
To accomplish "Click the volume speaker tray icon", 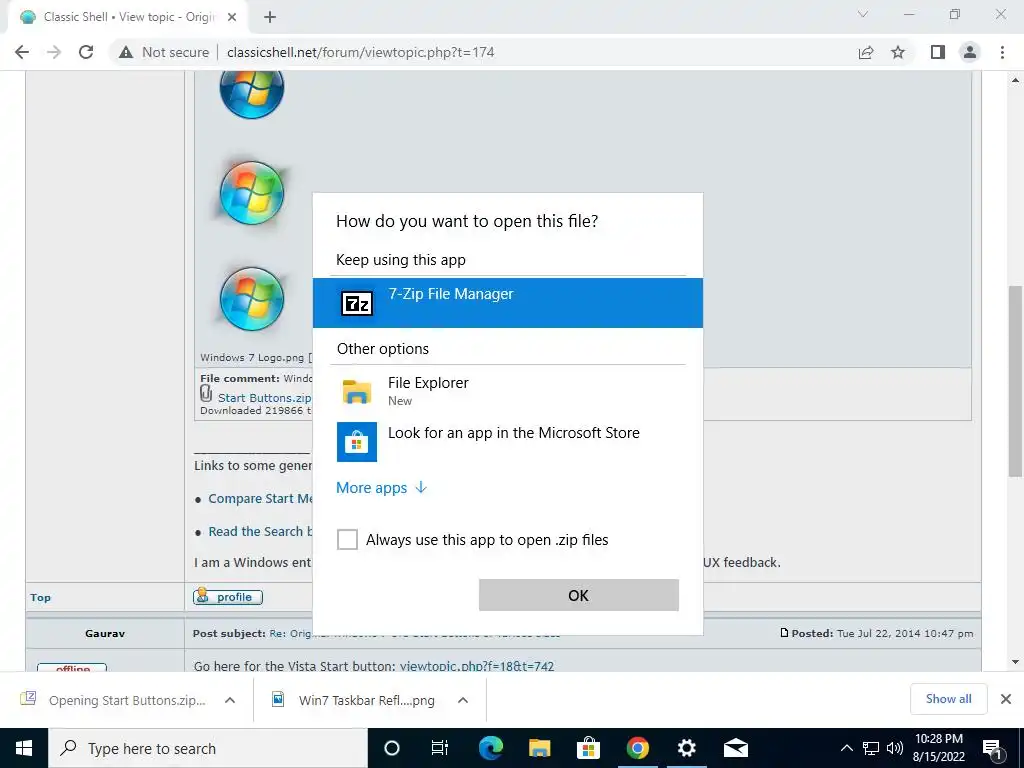I will pyautogui.click(x=895, y=748).
